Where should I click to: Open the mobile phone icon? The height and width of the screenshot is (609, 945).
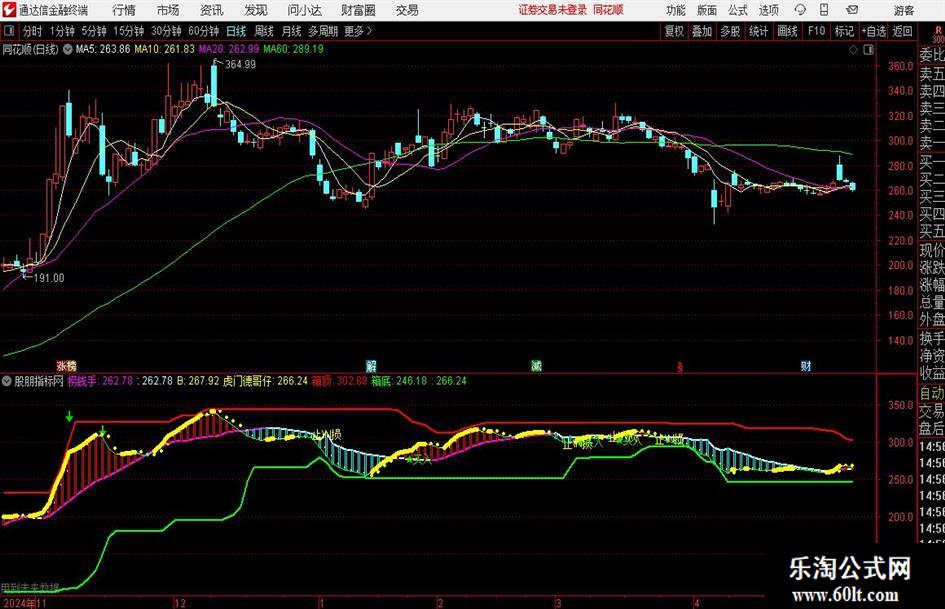pos(824,10)
